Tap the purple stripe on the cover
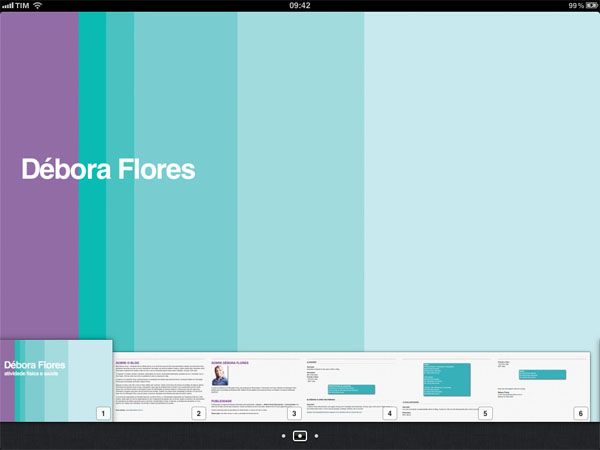Screen dimensions: 600x450 pos(38,250)
